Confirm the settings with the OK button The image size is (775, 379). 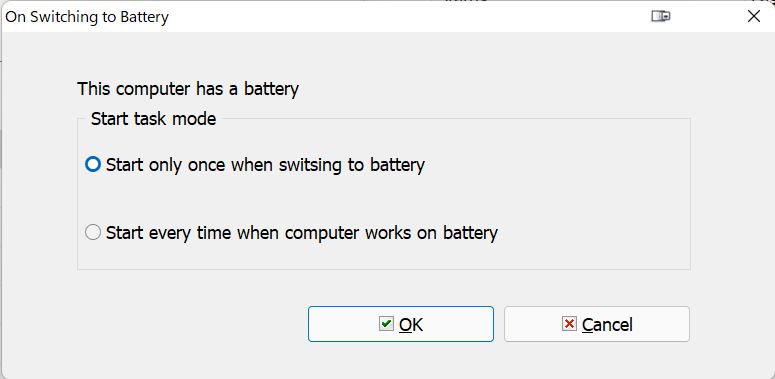coord(401,324)
